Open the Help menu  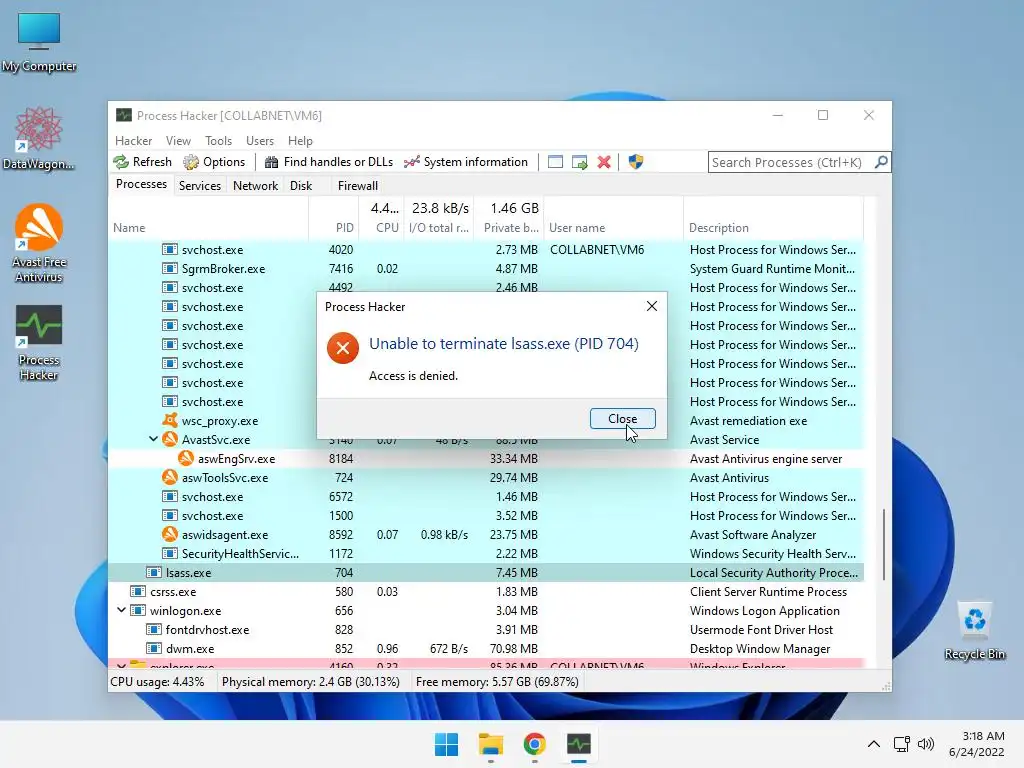tap(300, 140)
